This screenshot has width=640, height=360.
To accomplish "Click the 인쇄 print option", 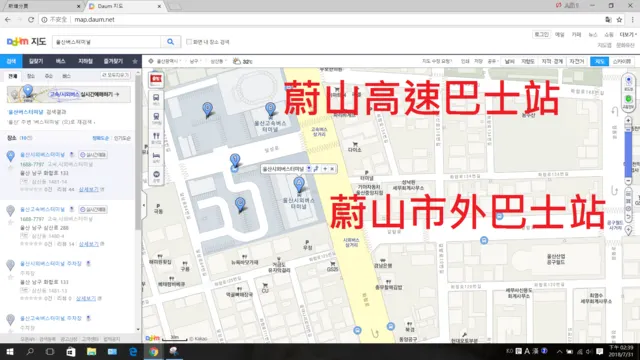I will coord(465,61).
